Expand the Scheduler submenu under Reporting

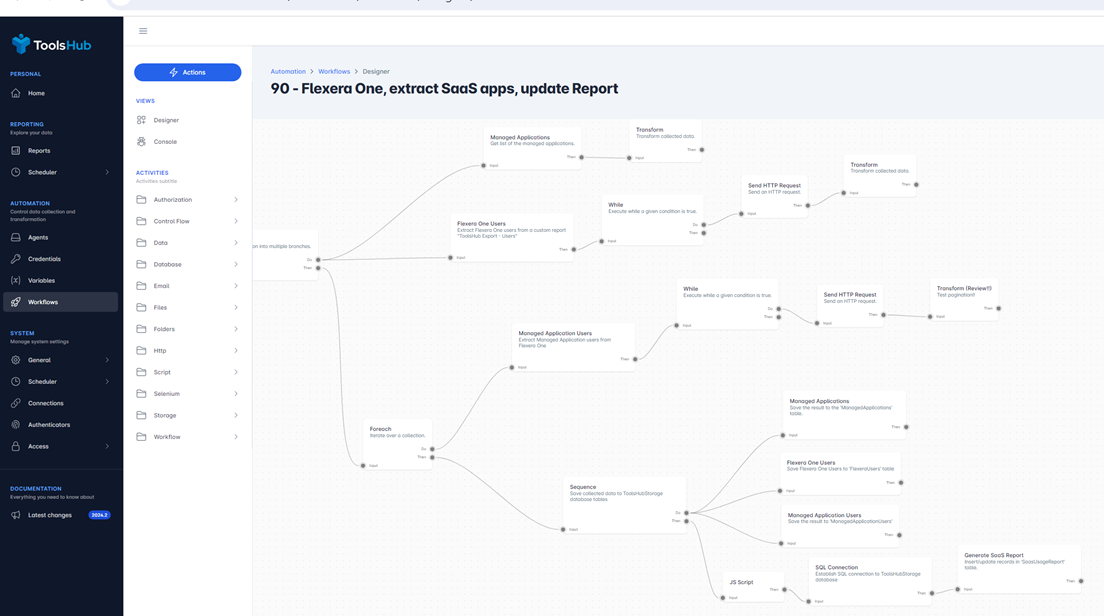[107, 172]
